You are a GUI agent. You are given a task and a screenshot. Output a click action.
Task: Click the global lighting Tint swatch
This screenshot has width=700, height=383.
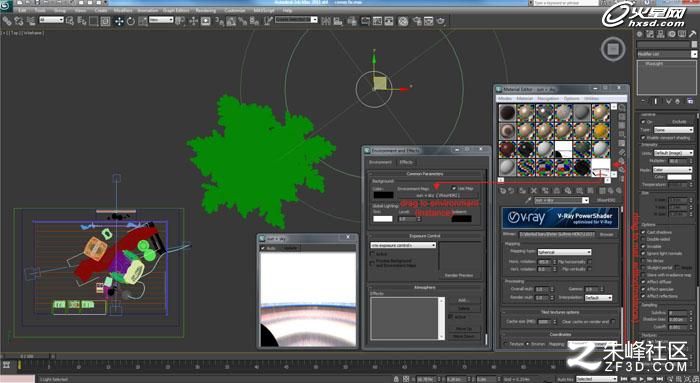(x=383, y=219)
